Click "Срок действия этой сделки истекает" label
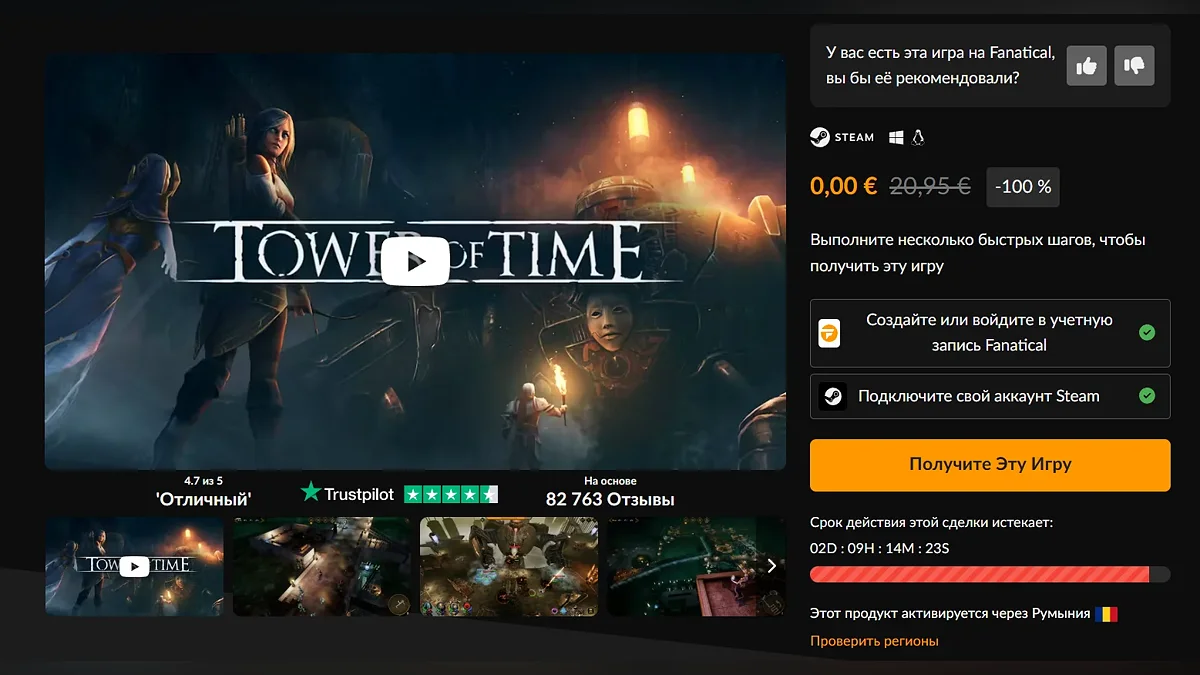Image resolution: width=1200 pixels, height=675 pixels. [x=931, y=523]
